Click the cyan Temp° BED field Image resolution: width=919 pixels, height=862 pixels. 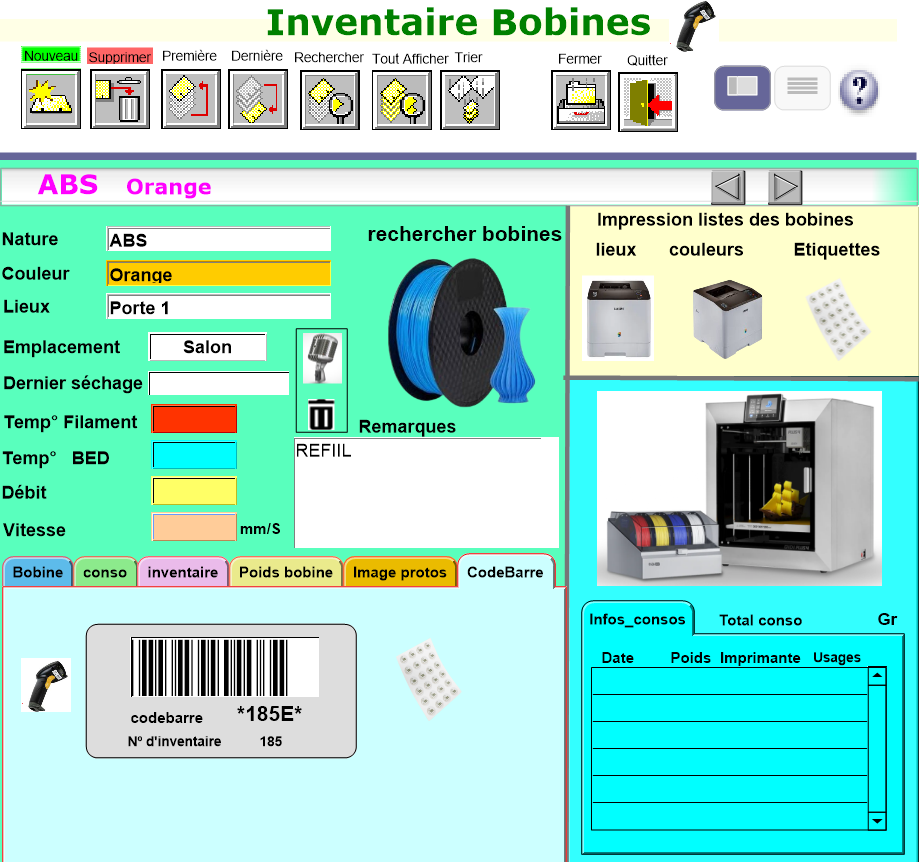(x=194, y=455)
